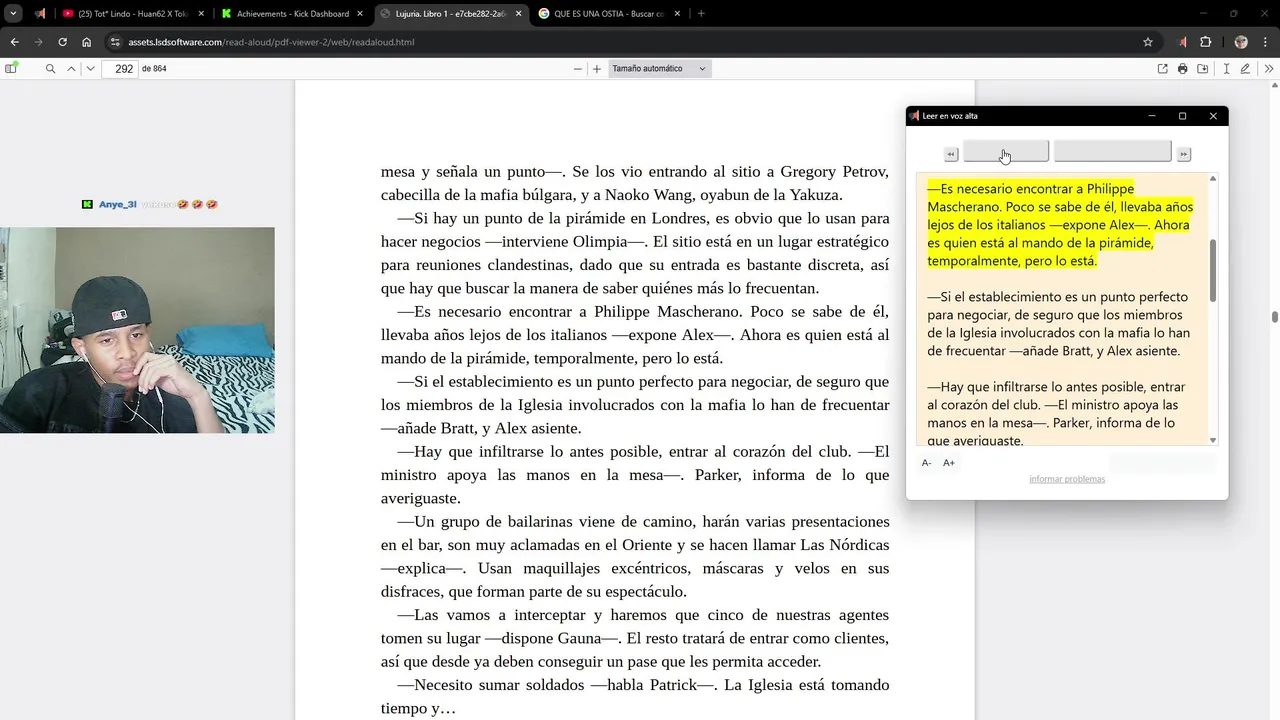Go to next page with down arrow
Viewport: 1280px width, 720px height.
(90, 69)
